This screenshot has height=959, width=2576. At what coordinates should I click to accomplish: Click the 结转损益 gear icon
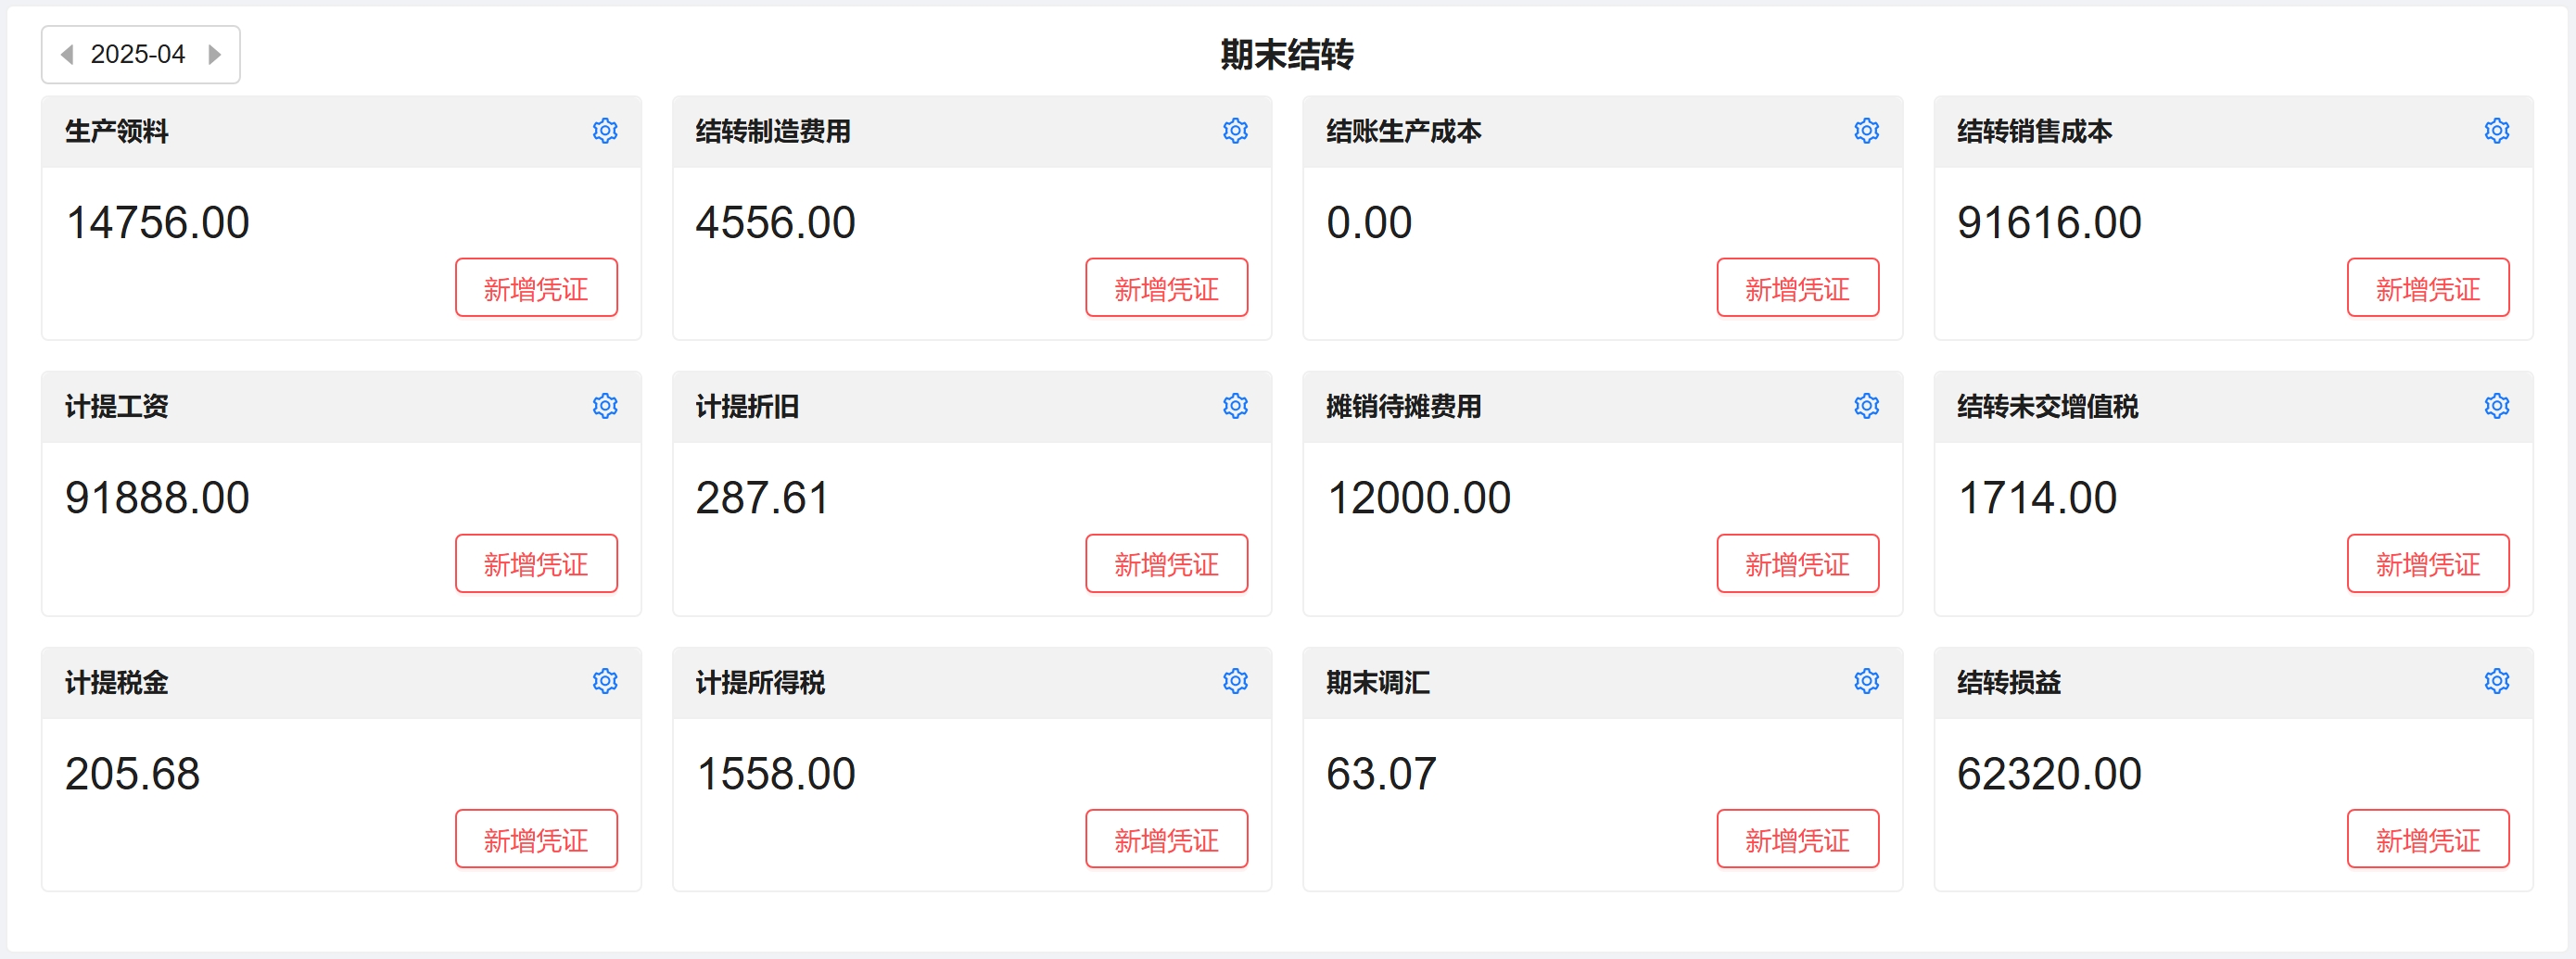tap(2496, 682)
